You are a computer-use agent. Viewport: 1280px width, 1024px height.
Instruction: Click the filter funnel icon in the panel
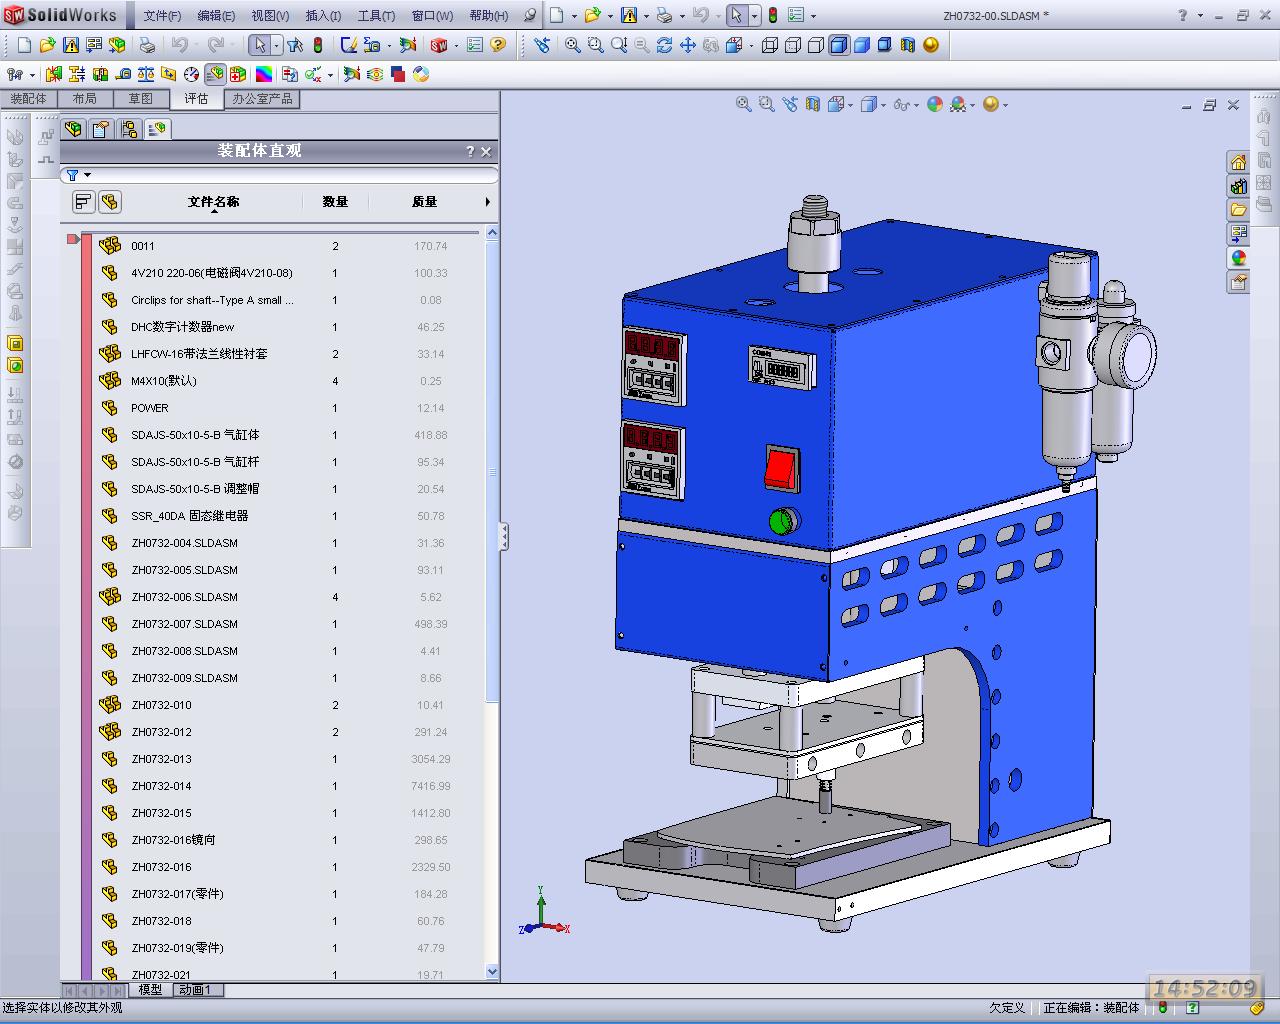point(72,175)
